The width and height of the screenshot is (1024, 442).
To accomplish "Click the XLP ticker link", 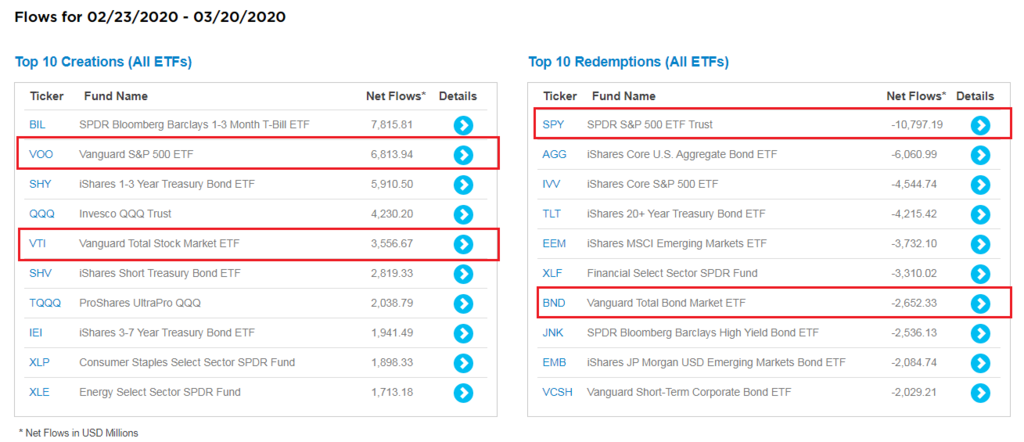I will [x=39, y=362].
